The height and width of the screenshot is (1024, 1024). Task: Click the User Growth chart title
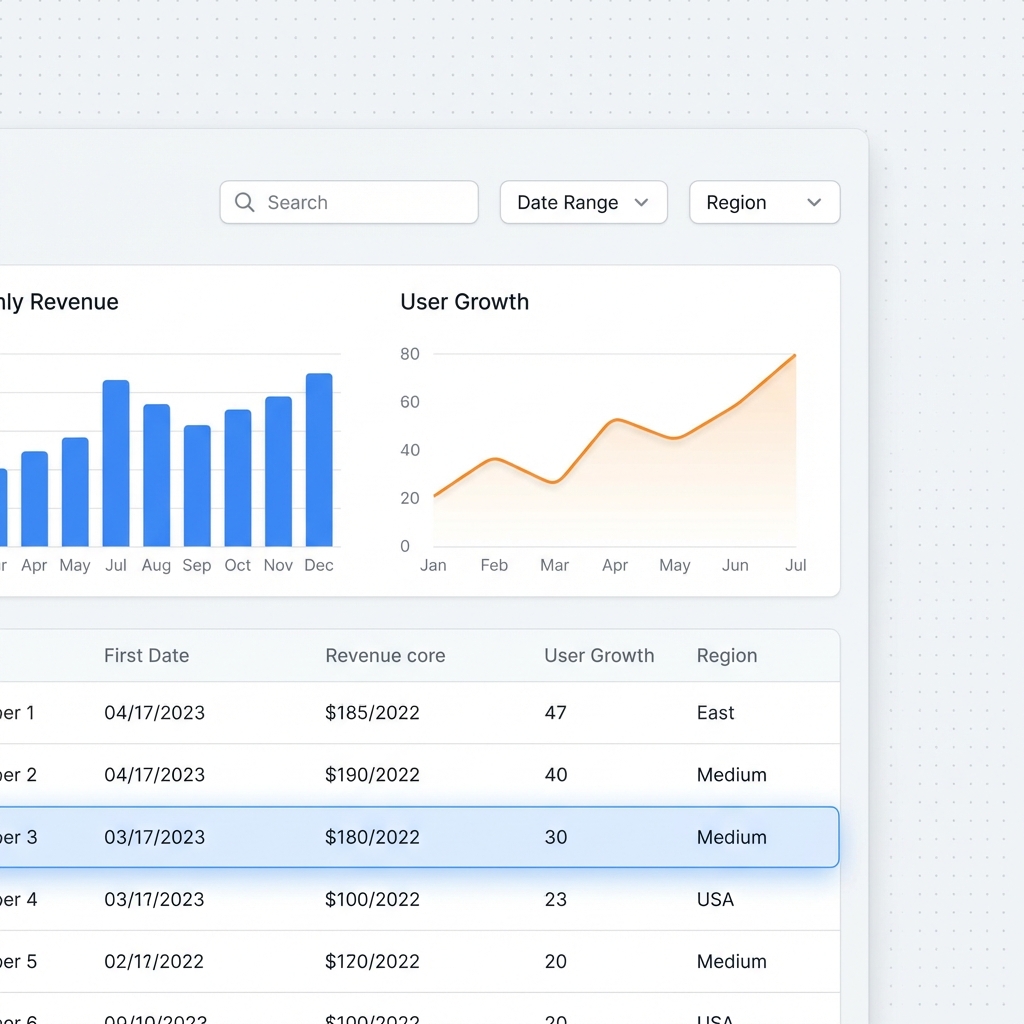pos(464,302)
